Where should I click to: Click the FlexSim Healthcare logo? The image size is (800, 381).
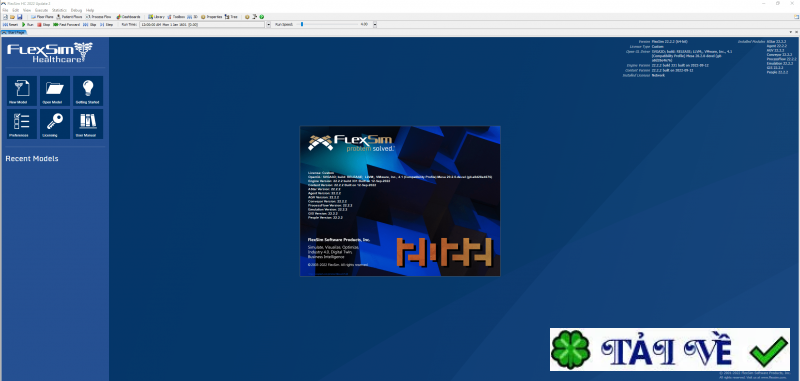coord(50,53)
